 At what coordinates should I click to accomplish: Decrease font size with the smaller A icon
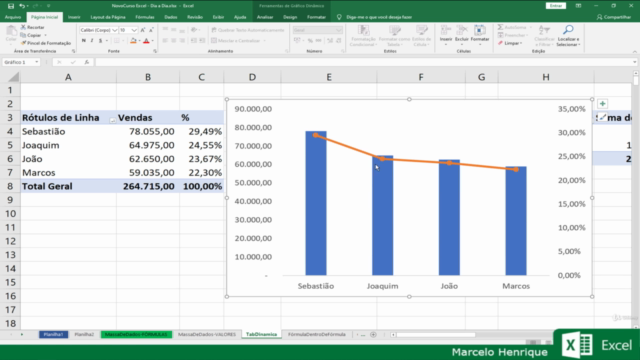click(x=151, y=30)
